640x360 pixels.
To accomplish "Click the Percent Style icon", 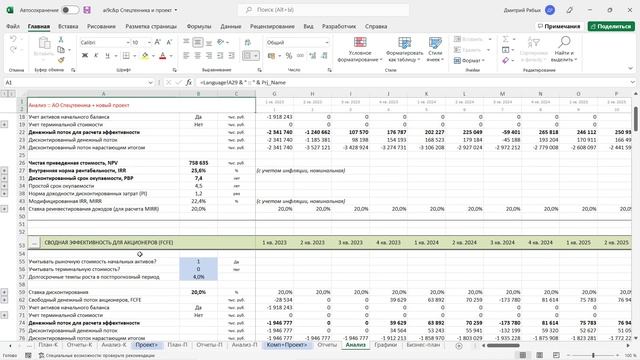I will (289, 56).
